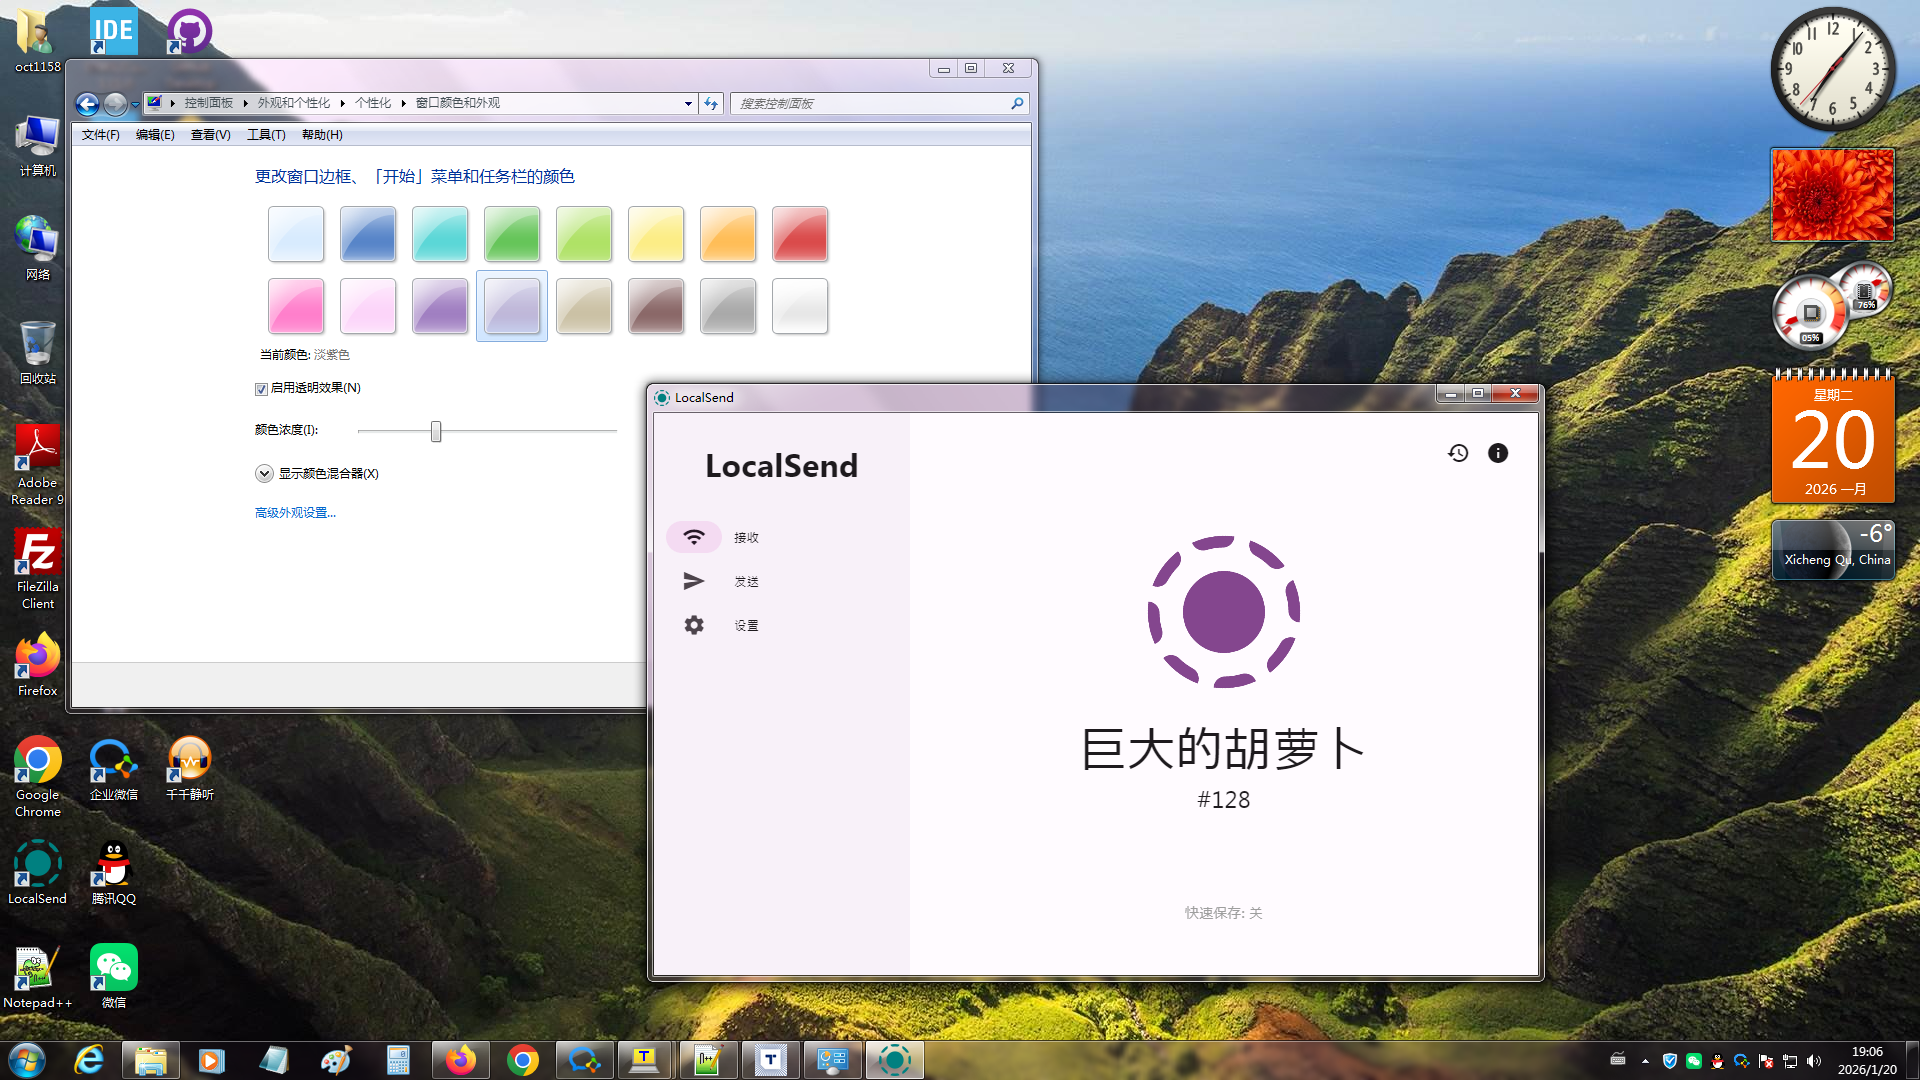The width and height of the screenshot is (1920, 1080).
Task: Open LocalSend history clock icon
Action: 1458,453
